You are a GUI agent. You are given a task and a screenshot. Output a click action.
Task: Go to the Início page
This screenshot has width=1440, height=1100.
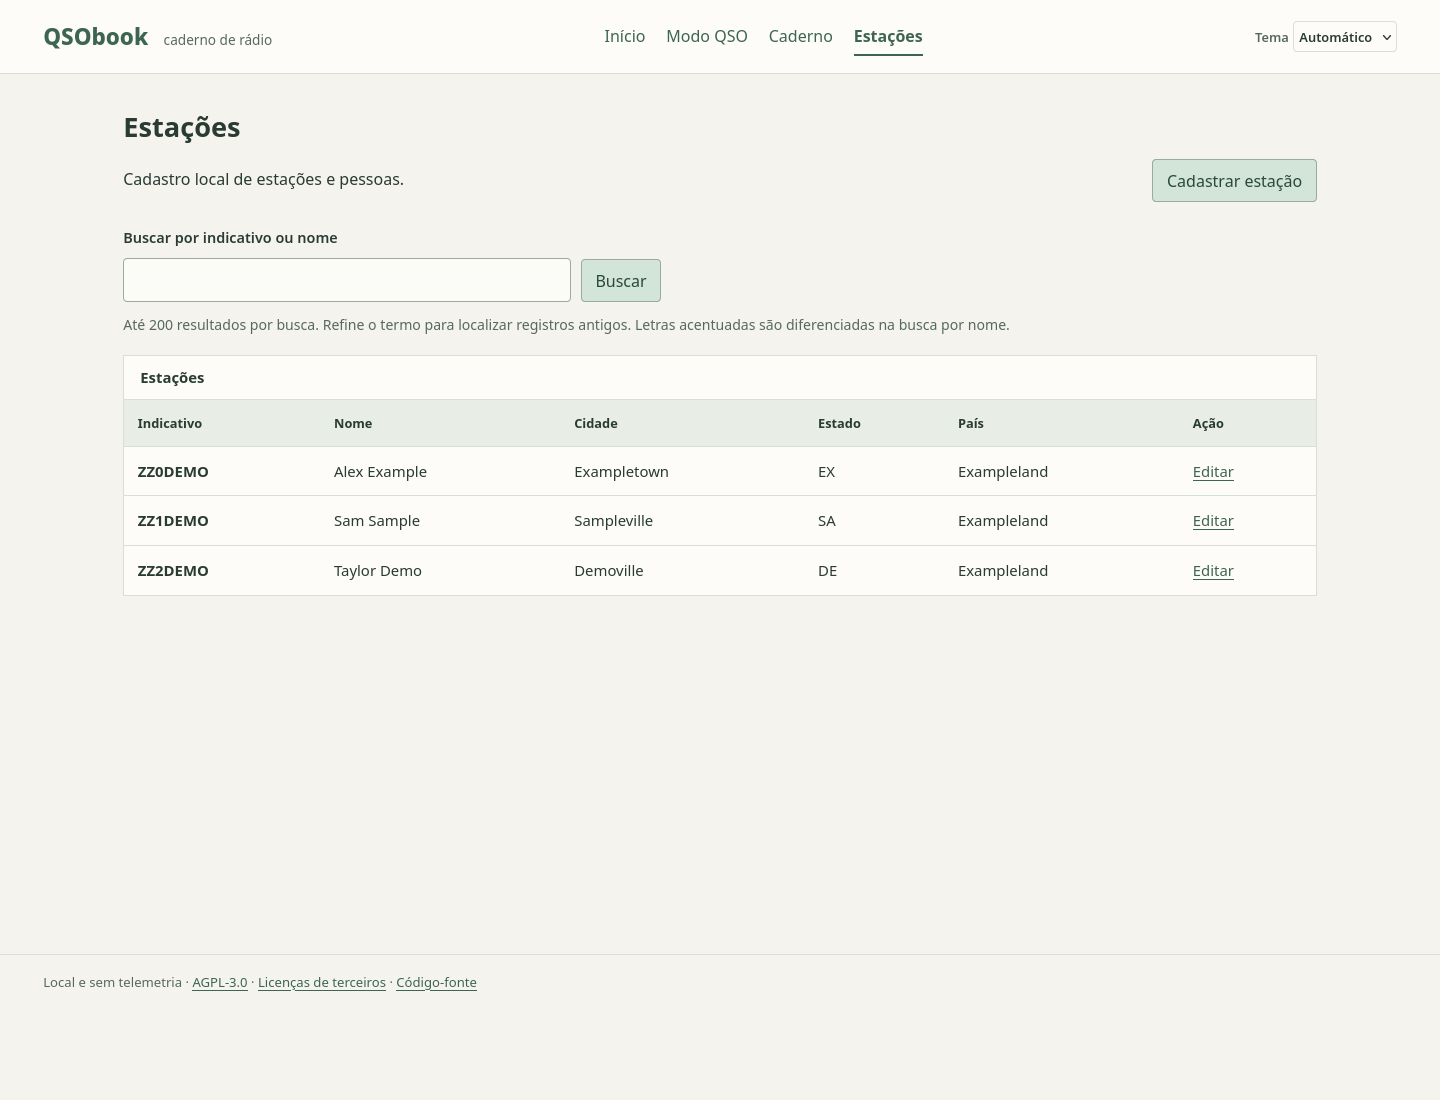(x=624, y=36)
